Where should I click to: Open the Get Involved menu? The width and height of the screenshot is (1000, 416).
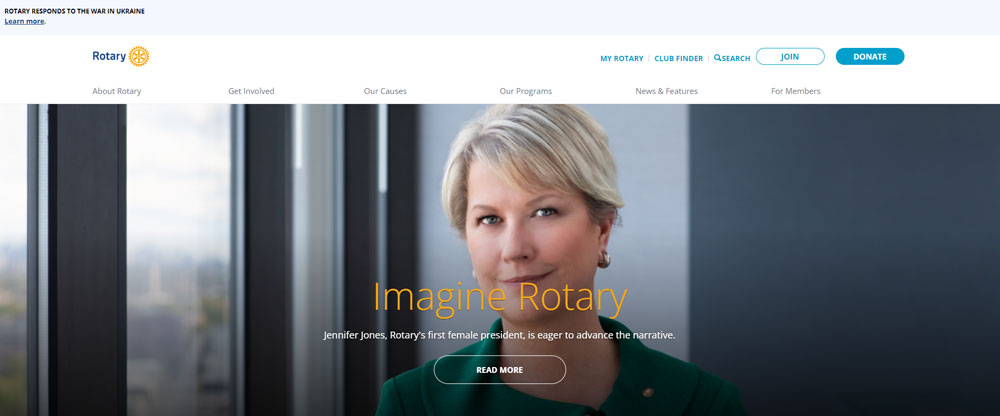click(x=251, y=91)
